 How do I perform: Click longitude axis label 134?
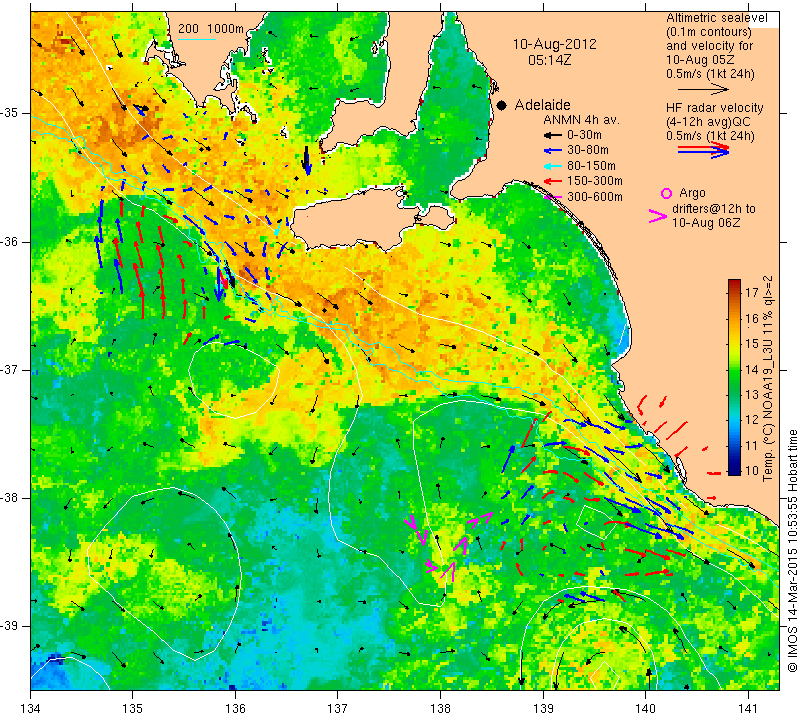click(31, 709)
